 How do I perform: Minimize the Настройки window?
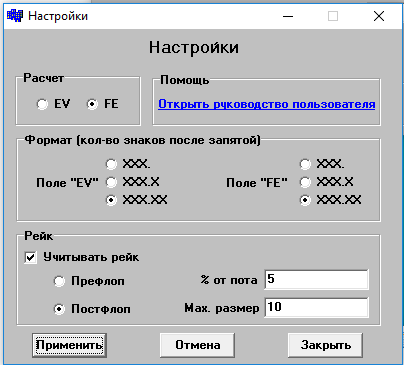point(288,16)
